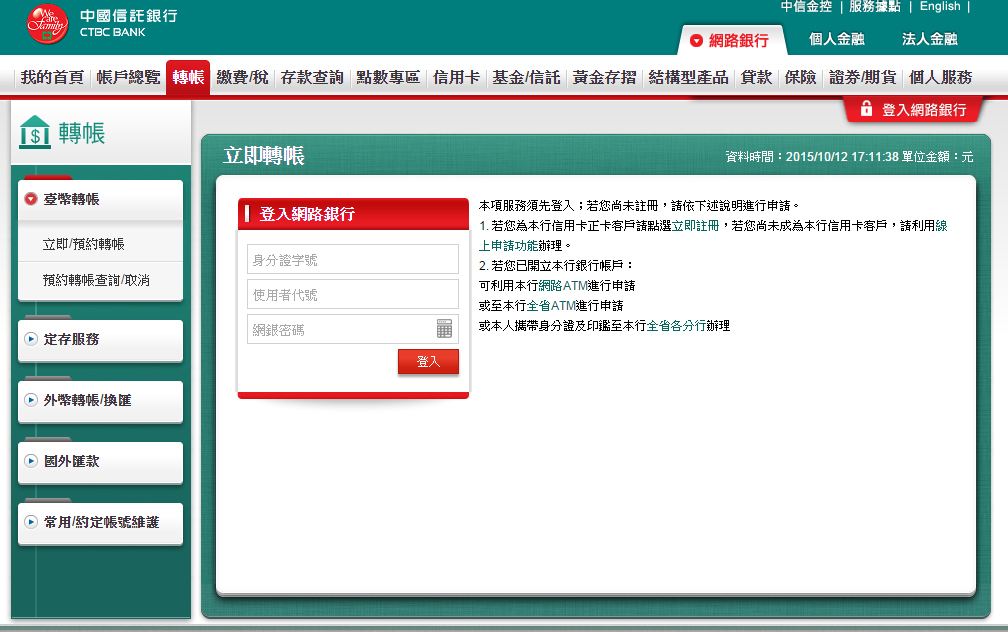
Task: Click the lock icon on 登入網路銀行 banner
Action: pyautogui.click(x=866, y=108)
